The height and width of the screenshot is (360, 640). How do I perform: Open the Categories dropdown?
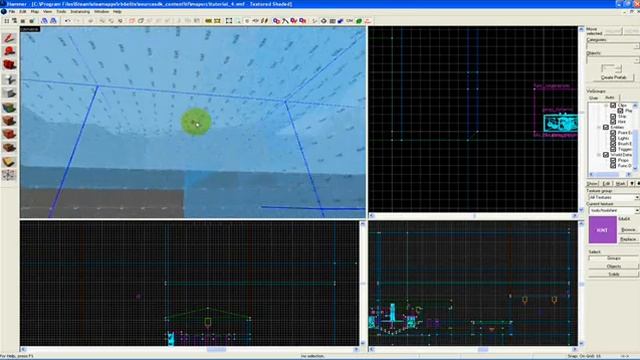[613, 46]
